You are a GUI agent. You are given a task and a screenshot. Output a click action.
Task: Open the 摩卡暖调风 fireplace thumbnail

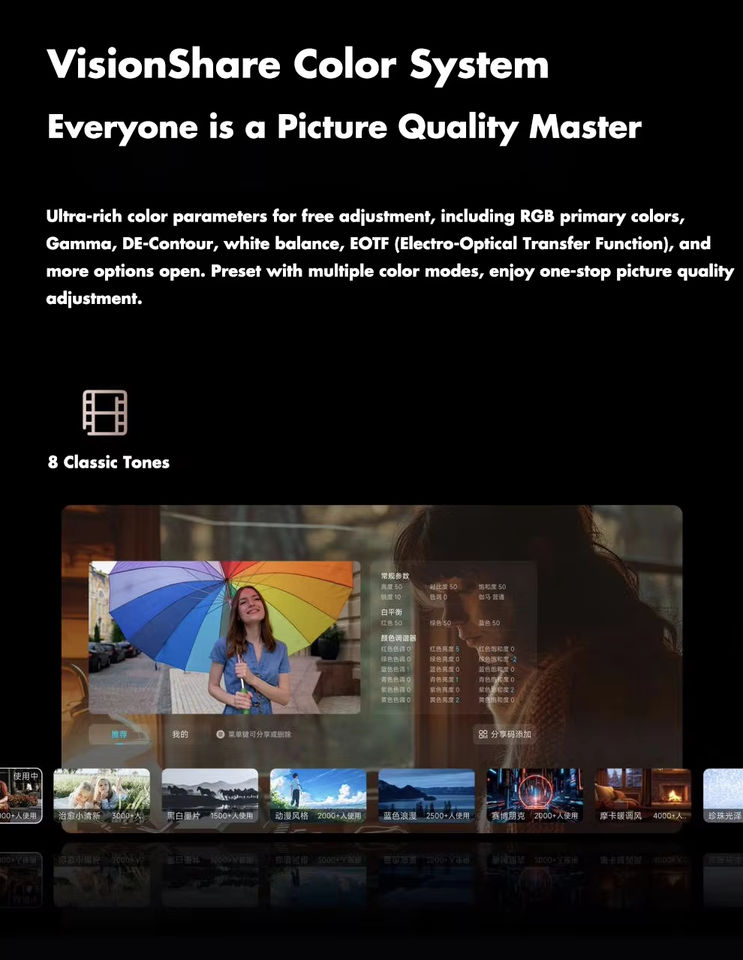pos(643,795)
